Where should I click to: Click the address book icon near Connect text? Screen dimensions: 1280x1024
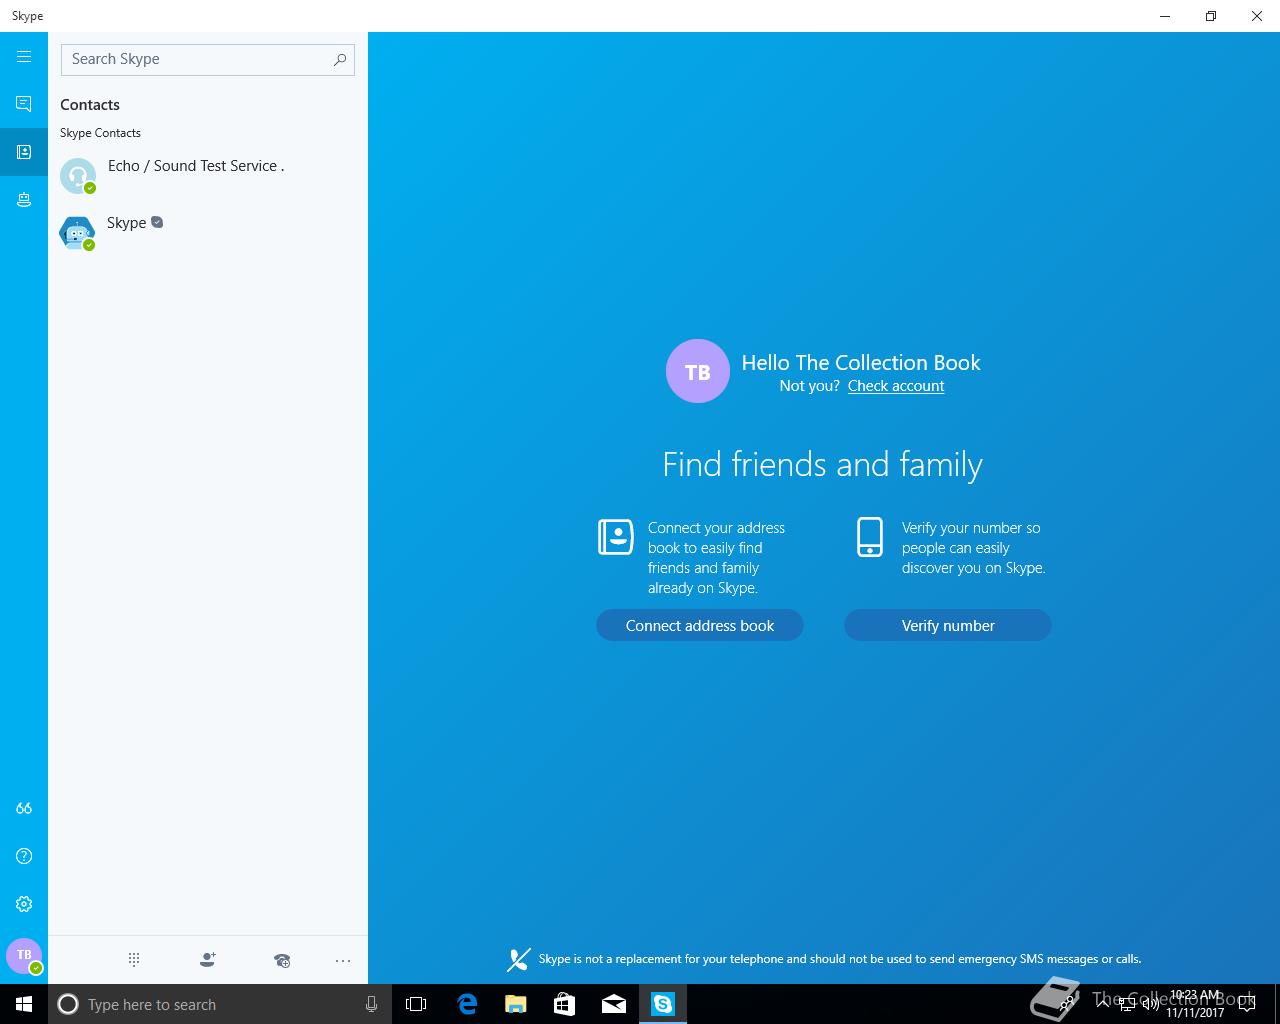tap(616, 537)
